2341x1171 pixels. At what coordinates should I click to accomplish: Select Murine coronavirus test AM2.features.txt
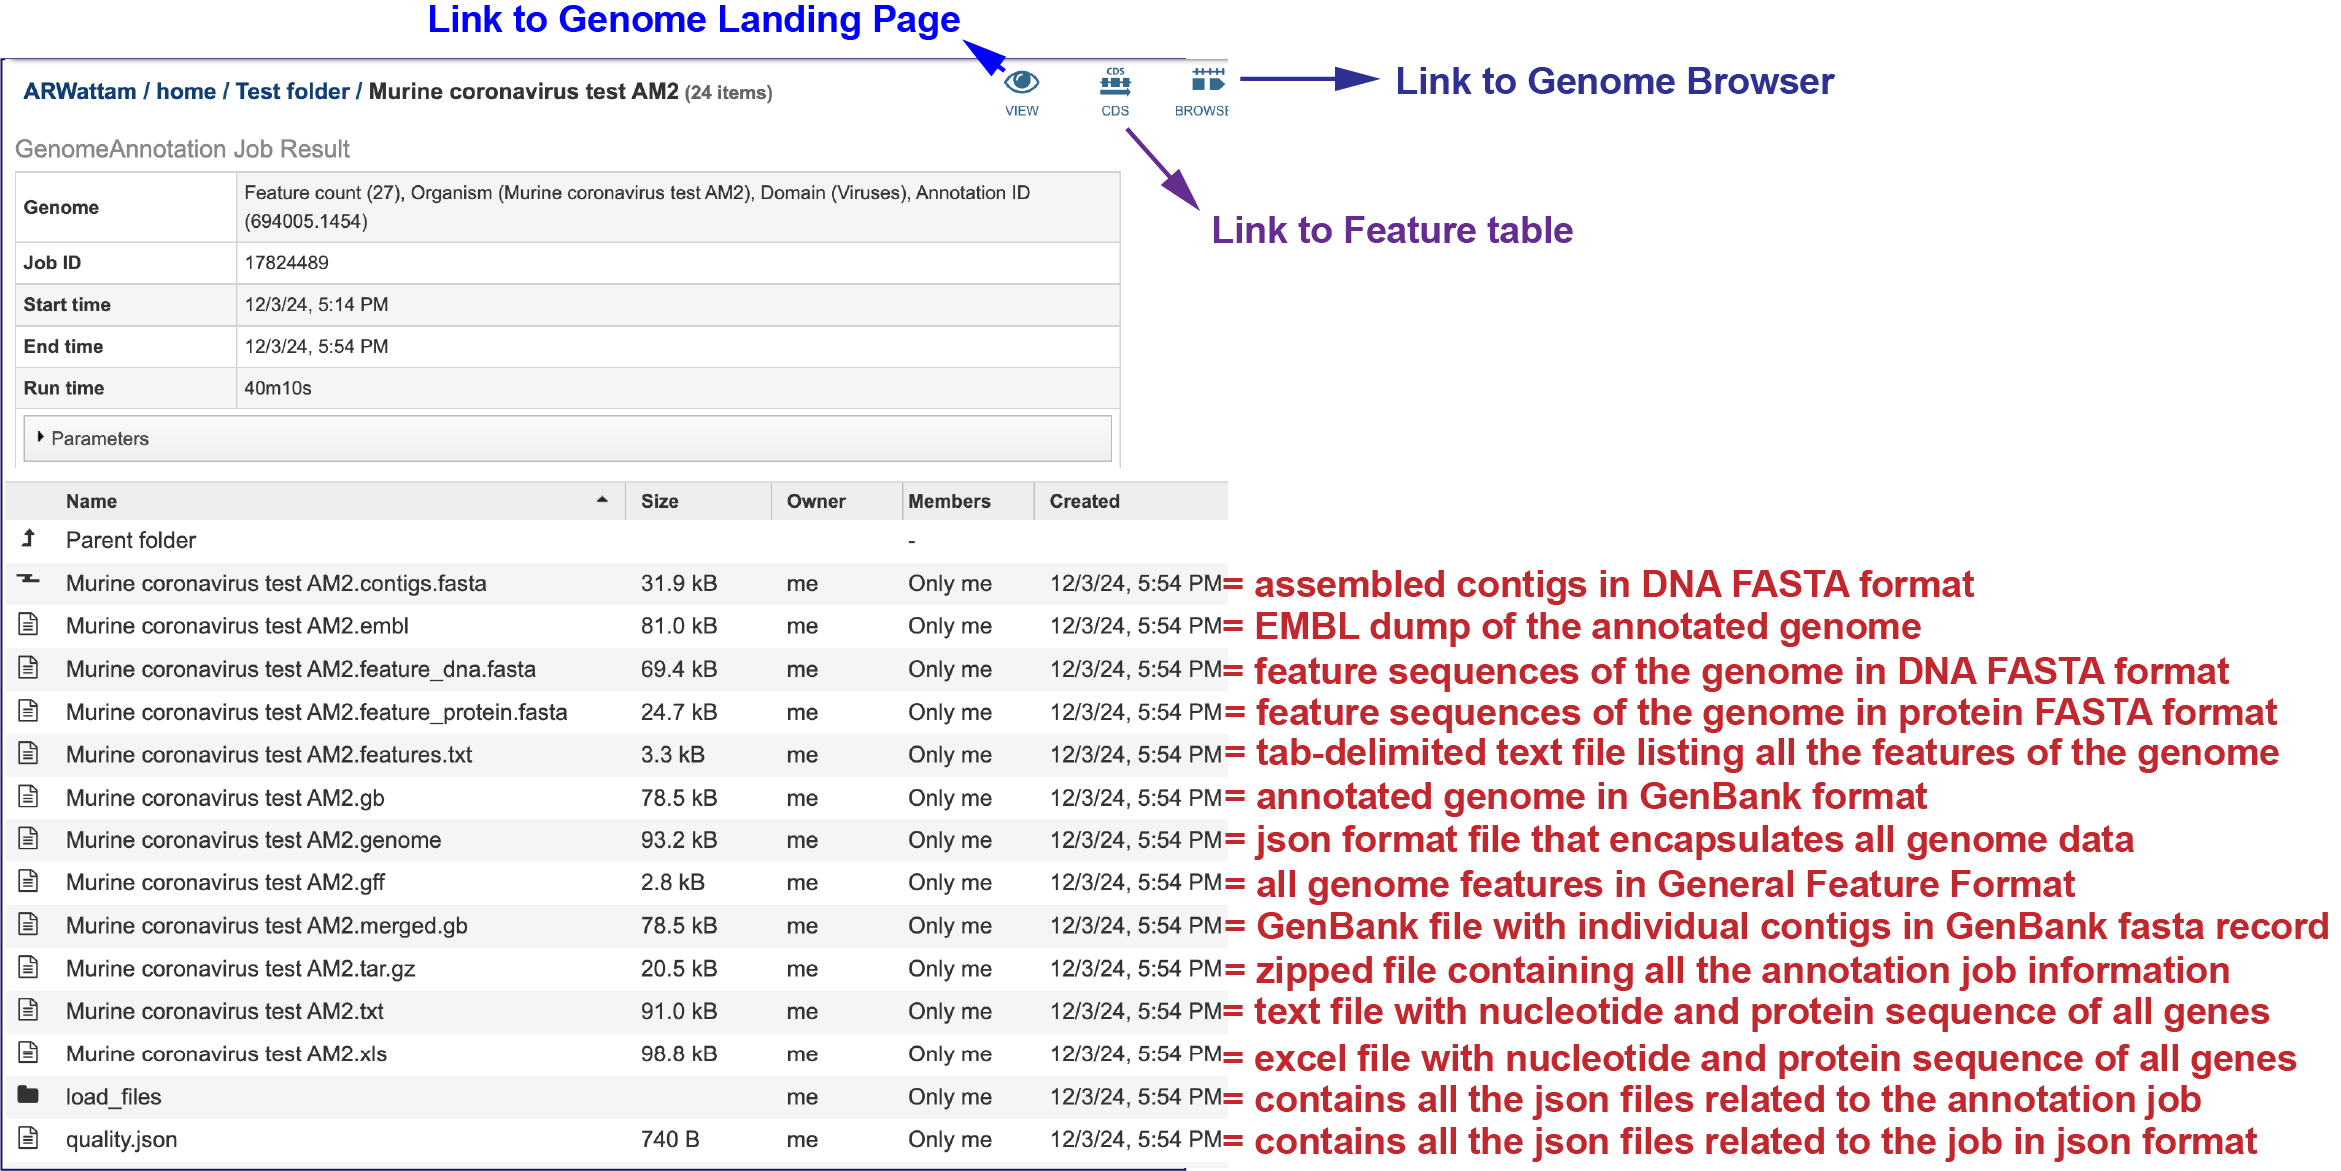[x=269, y=755]
